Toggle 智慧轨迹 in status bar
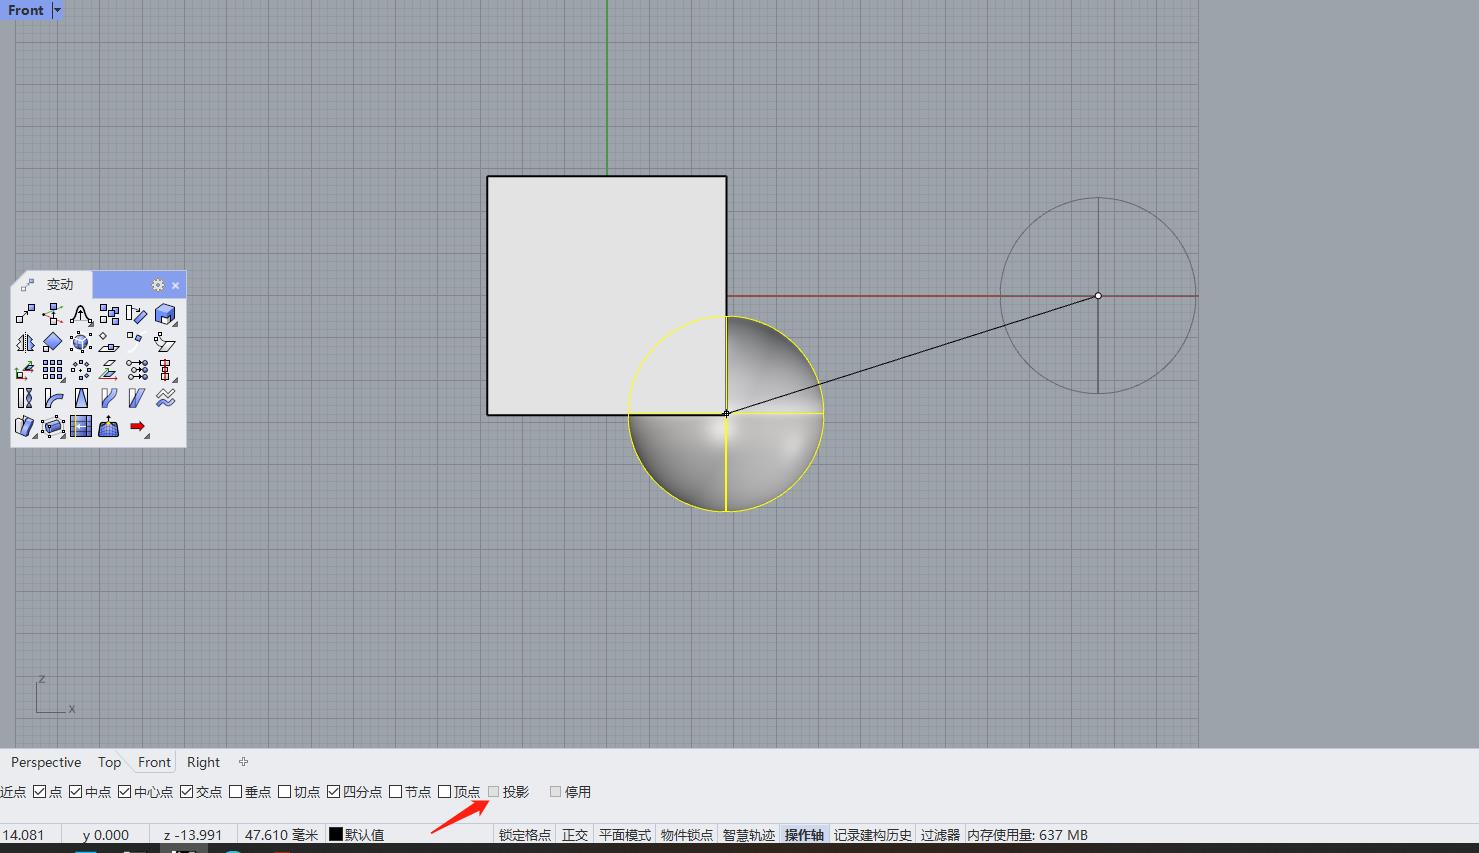The image size is (1479, 853). 749,835
